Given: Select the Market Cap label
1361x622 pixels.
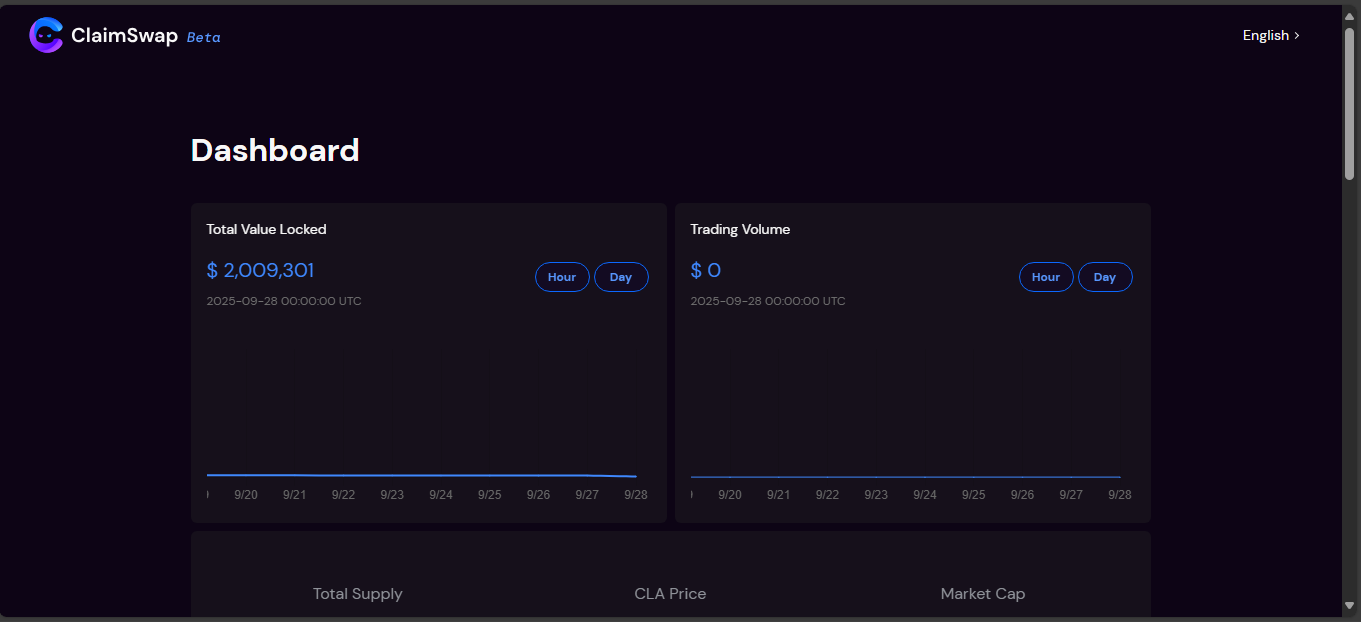Looking at the screenshot, I should coord(982,594).
